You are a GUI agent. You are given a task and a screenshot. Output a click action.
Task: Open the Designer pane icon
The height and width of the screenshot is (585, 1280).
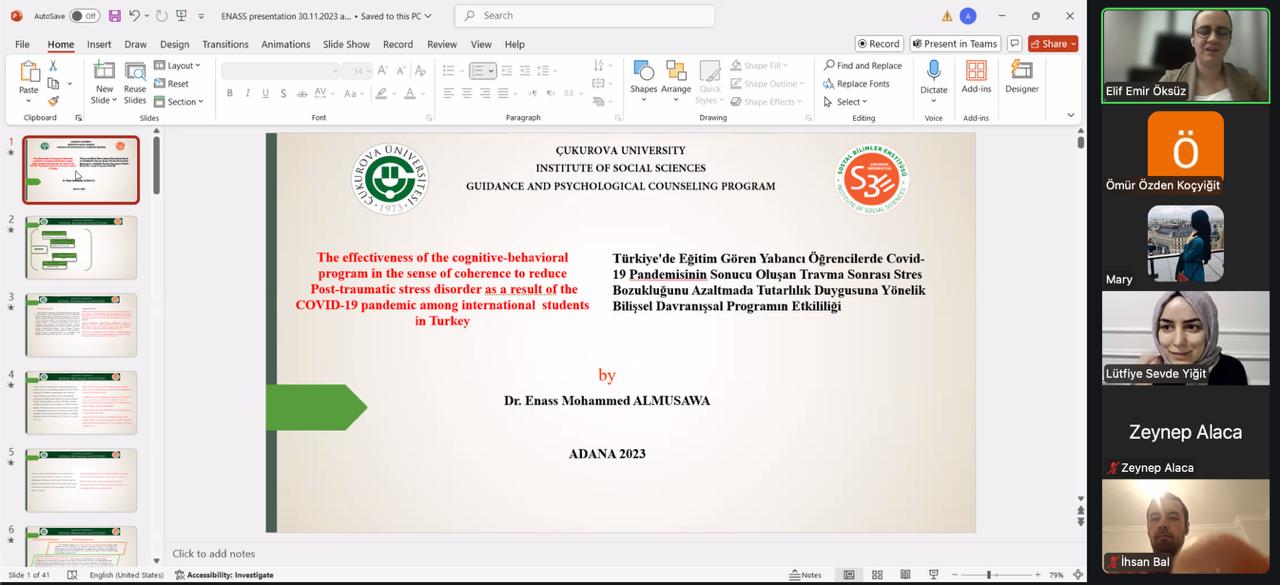[1021, 71]
